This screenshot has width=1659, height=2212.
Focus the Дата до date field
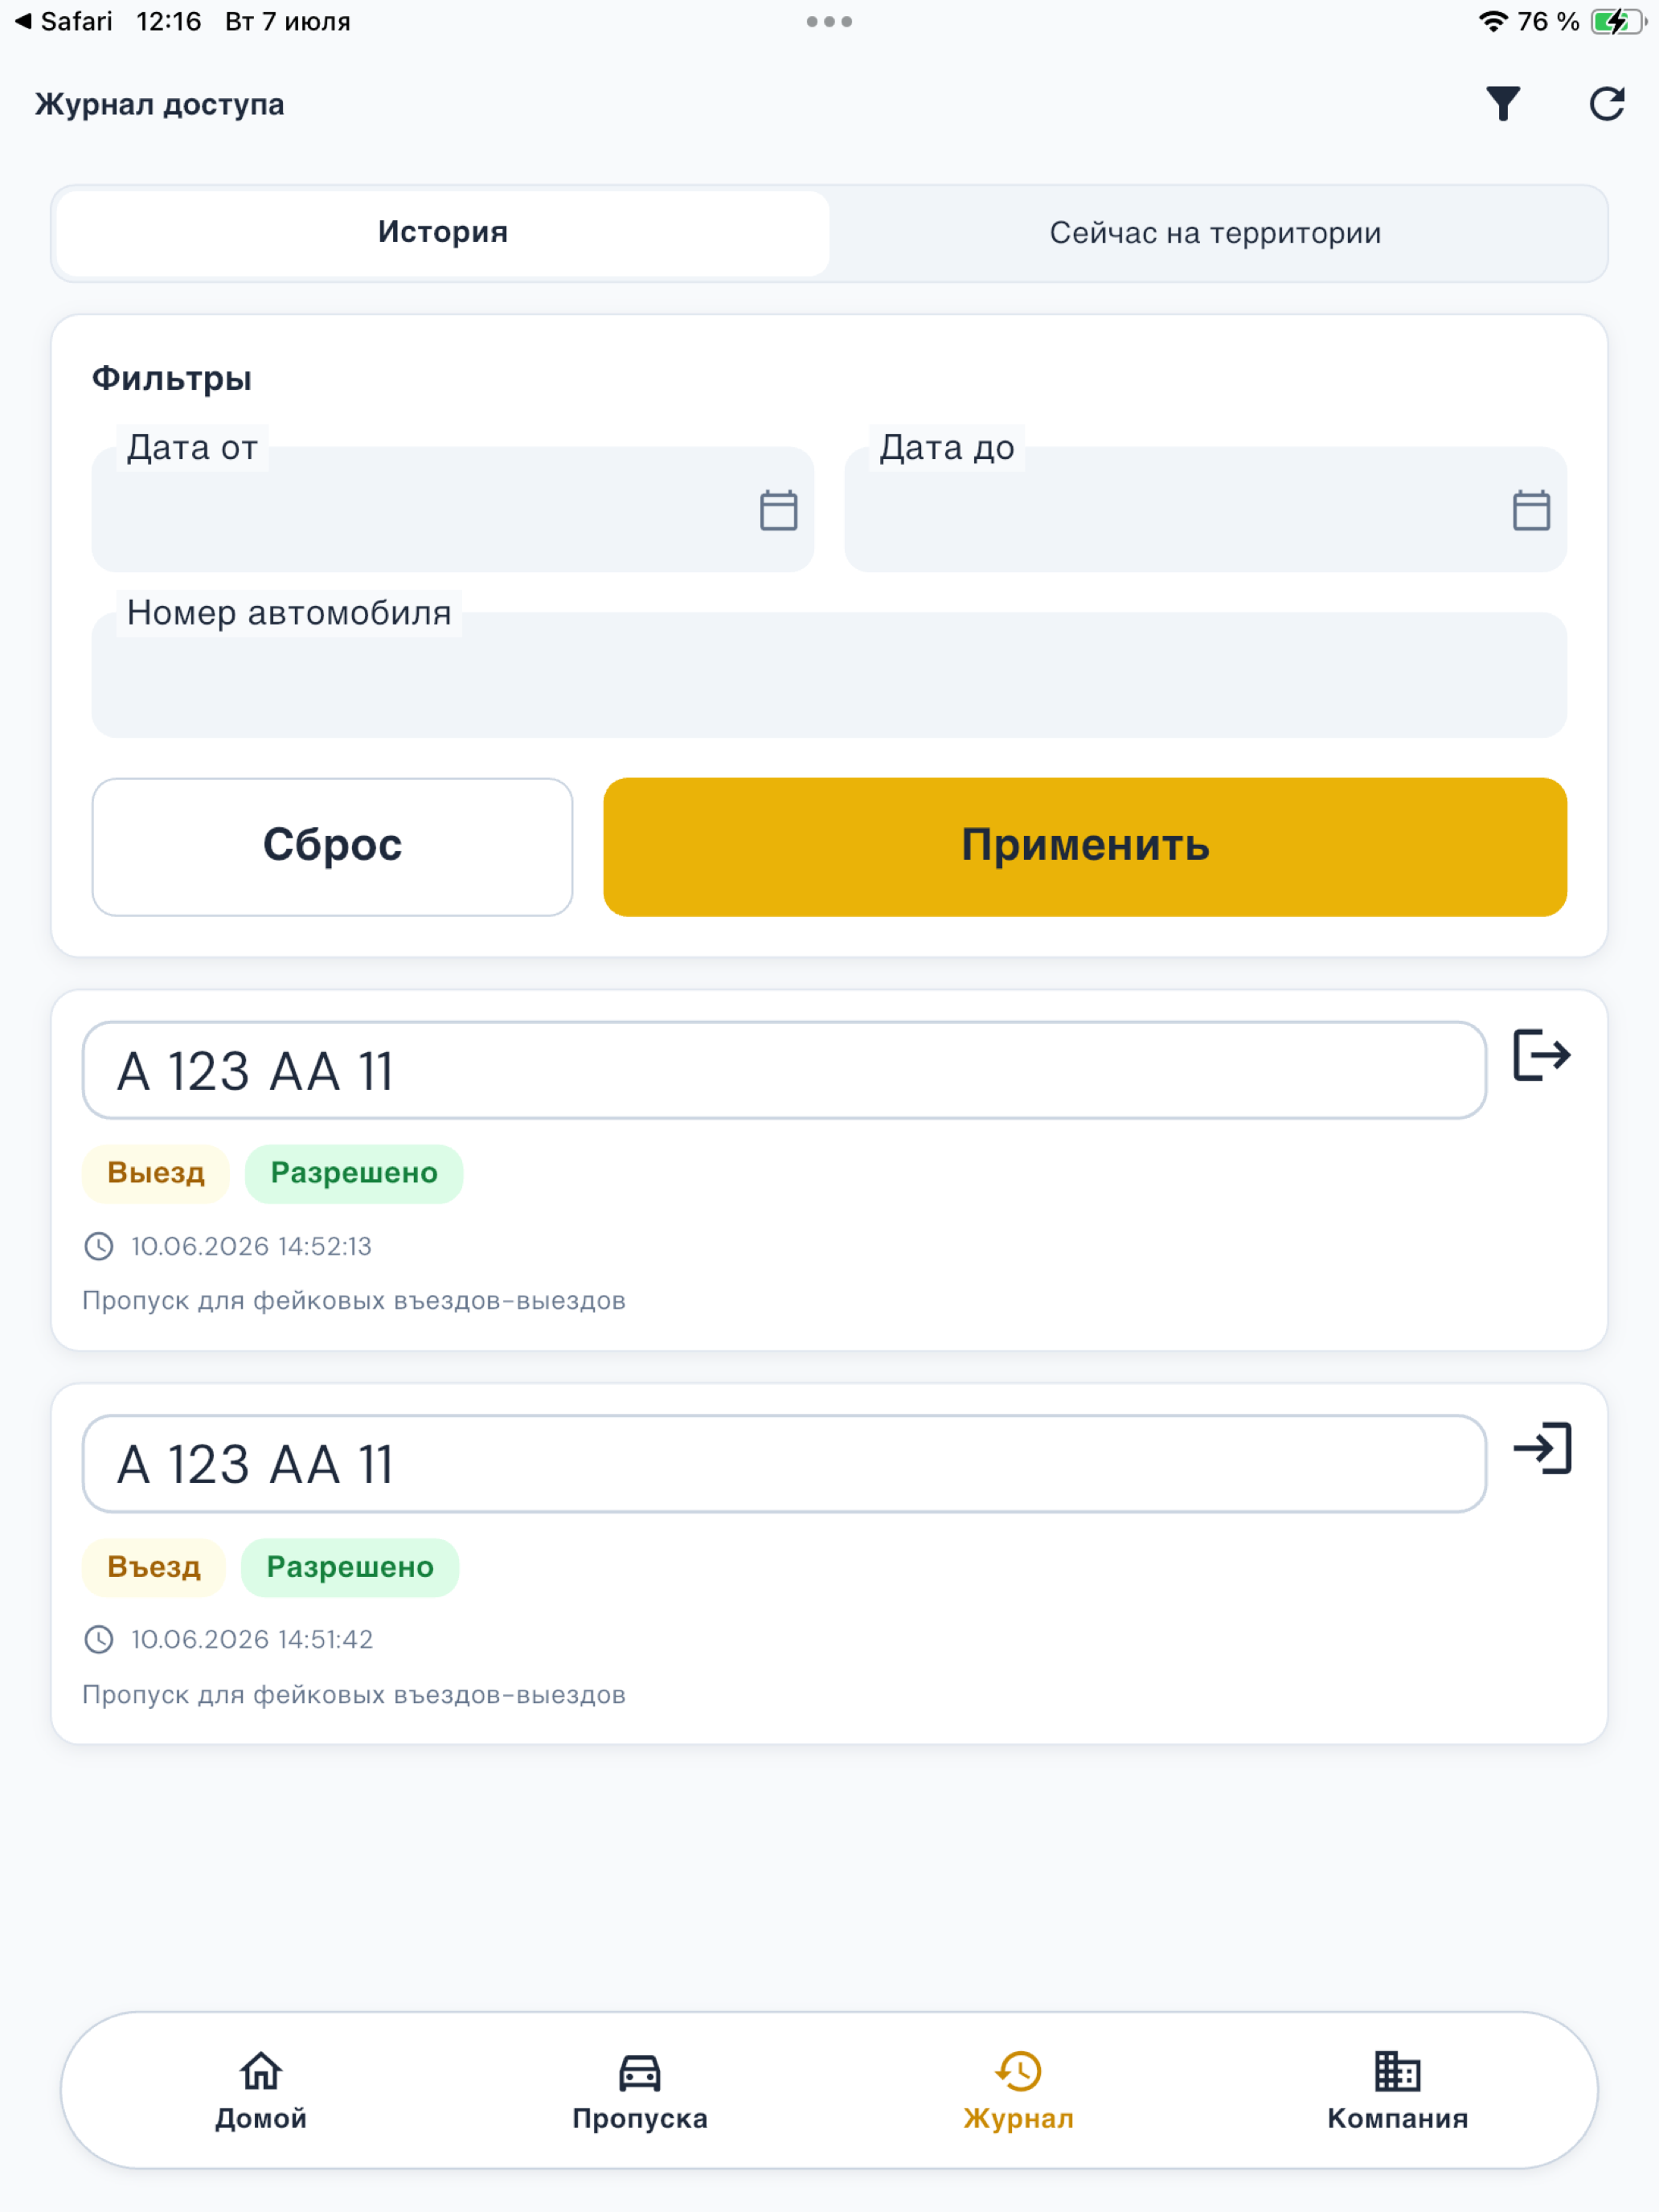pos(1205,510)
